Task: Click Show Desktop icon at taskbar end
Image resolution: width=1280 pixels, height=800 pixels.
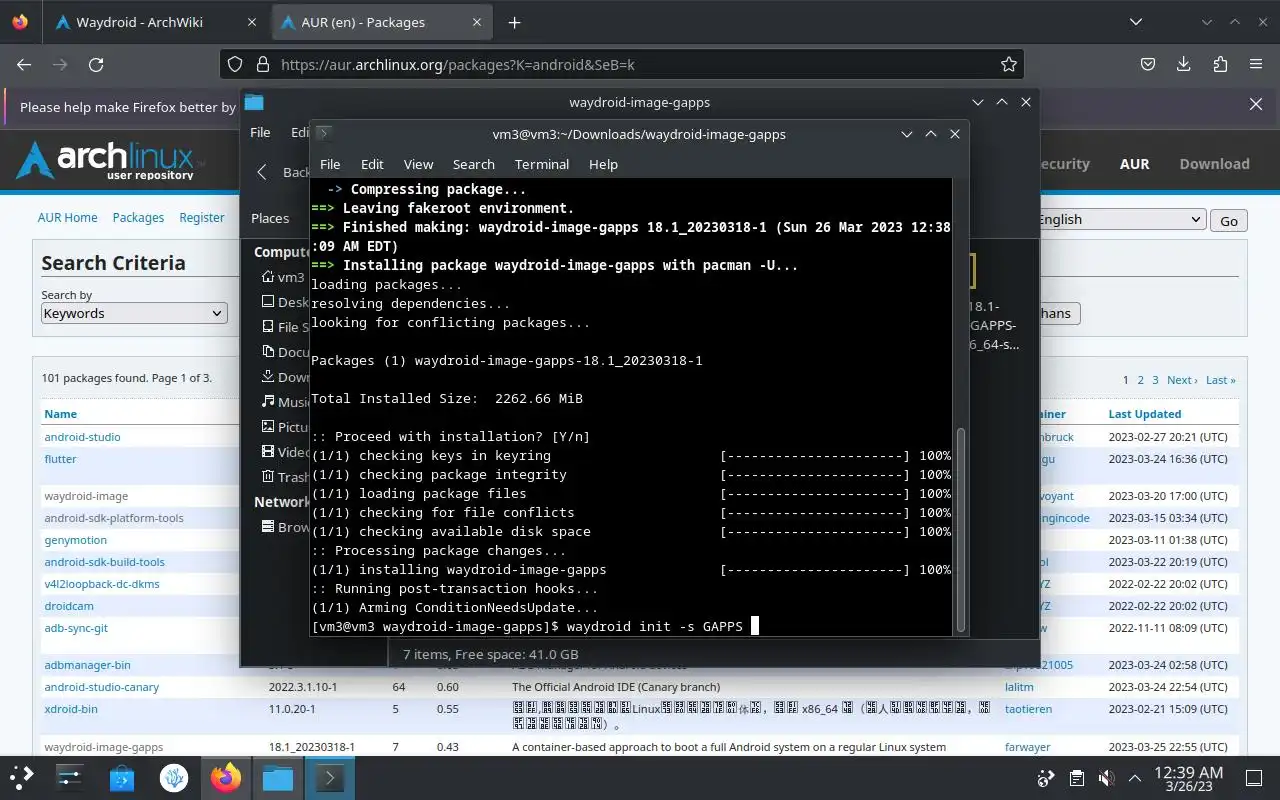Action: (1254, 778)
